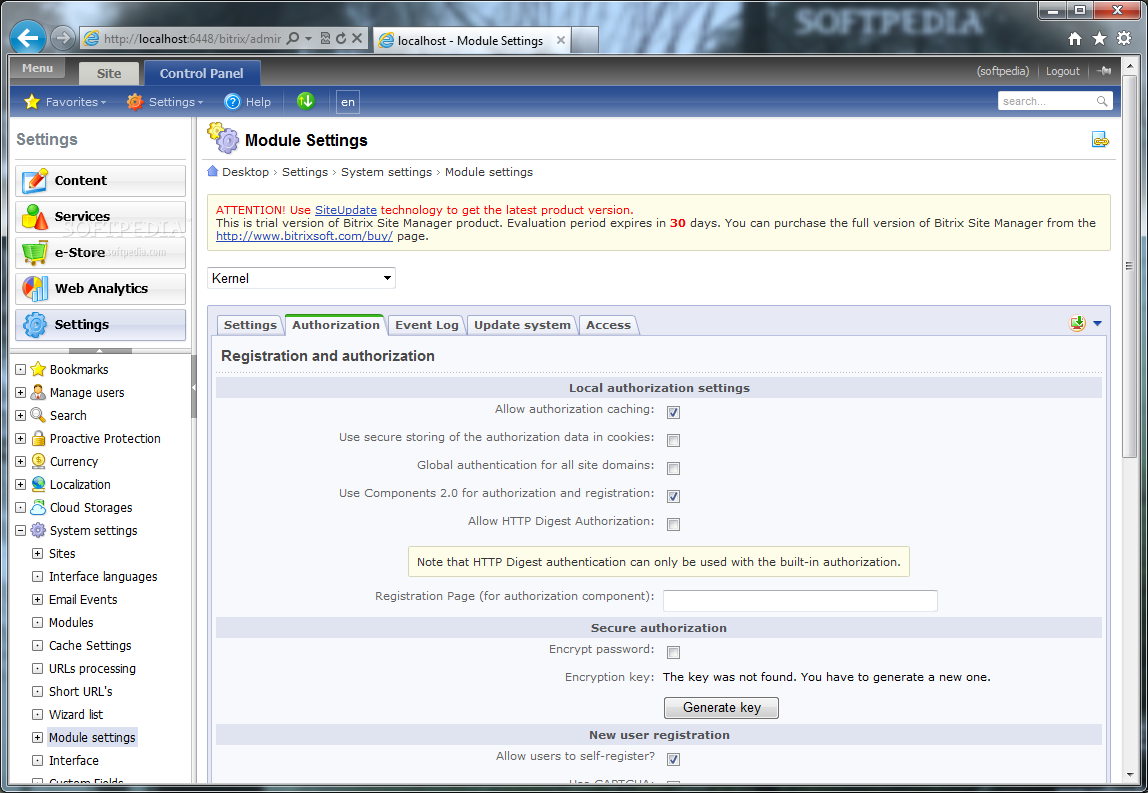Click the SiteUpdate link
The height and width of the screenshot is (793, 1148).
[x=346, y=209]
